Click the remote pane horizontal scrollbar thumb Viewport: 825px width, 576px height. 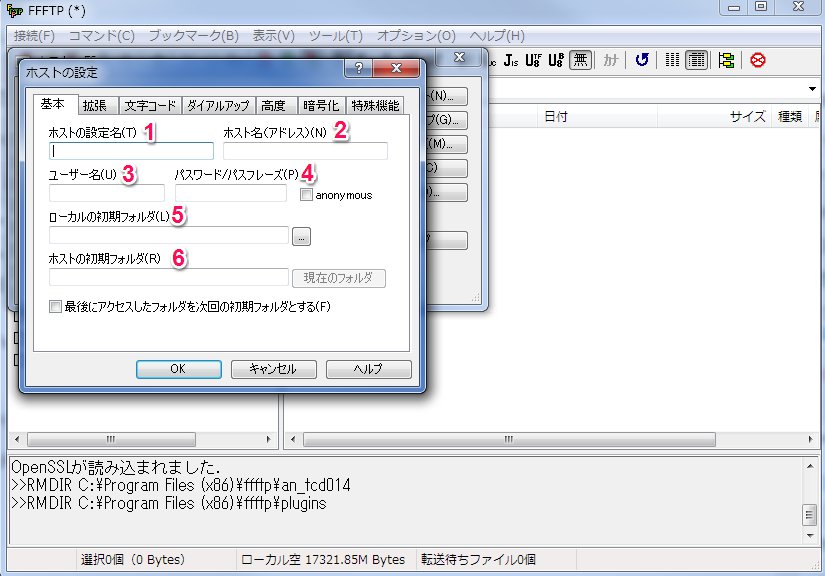click(x=509, y=439)
